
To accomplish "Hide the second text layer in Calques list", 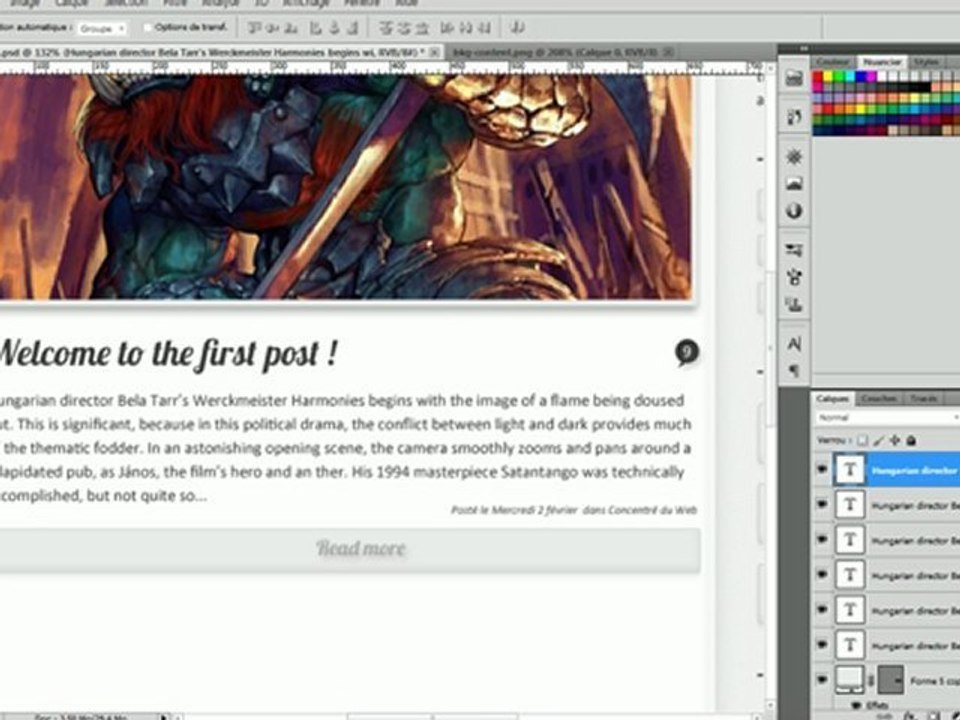I will (822, 505).
